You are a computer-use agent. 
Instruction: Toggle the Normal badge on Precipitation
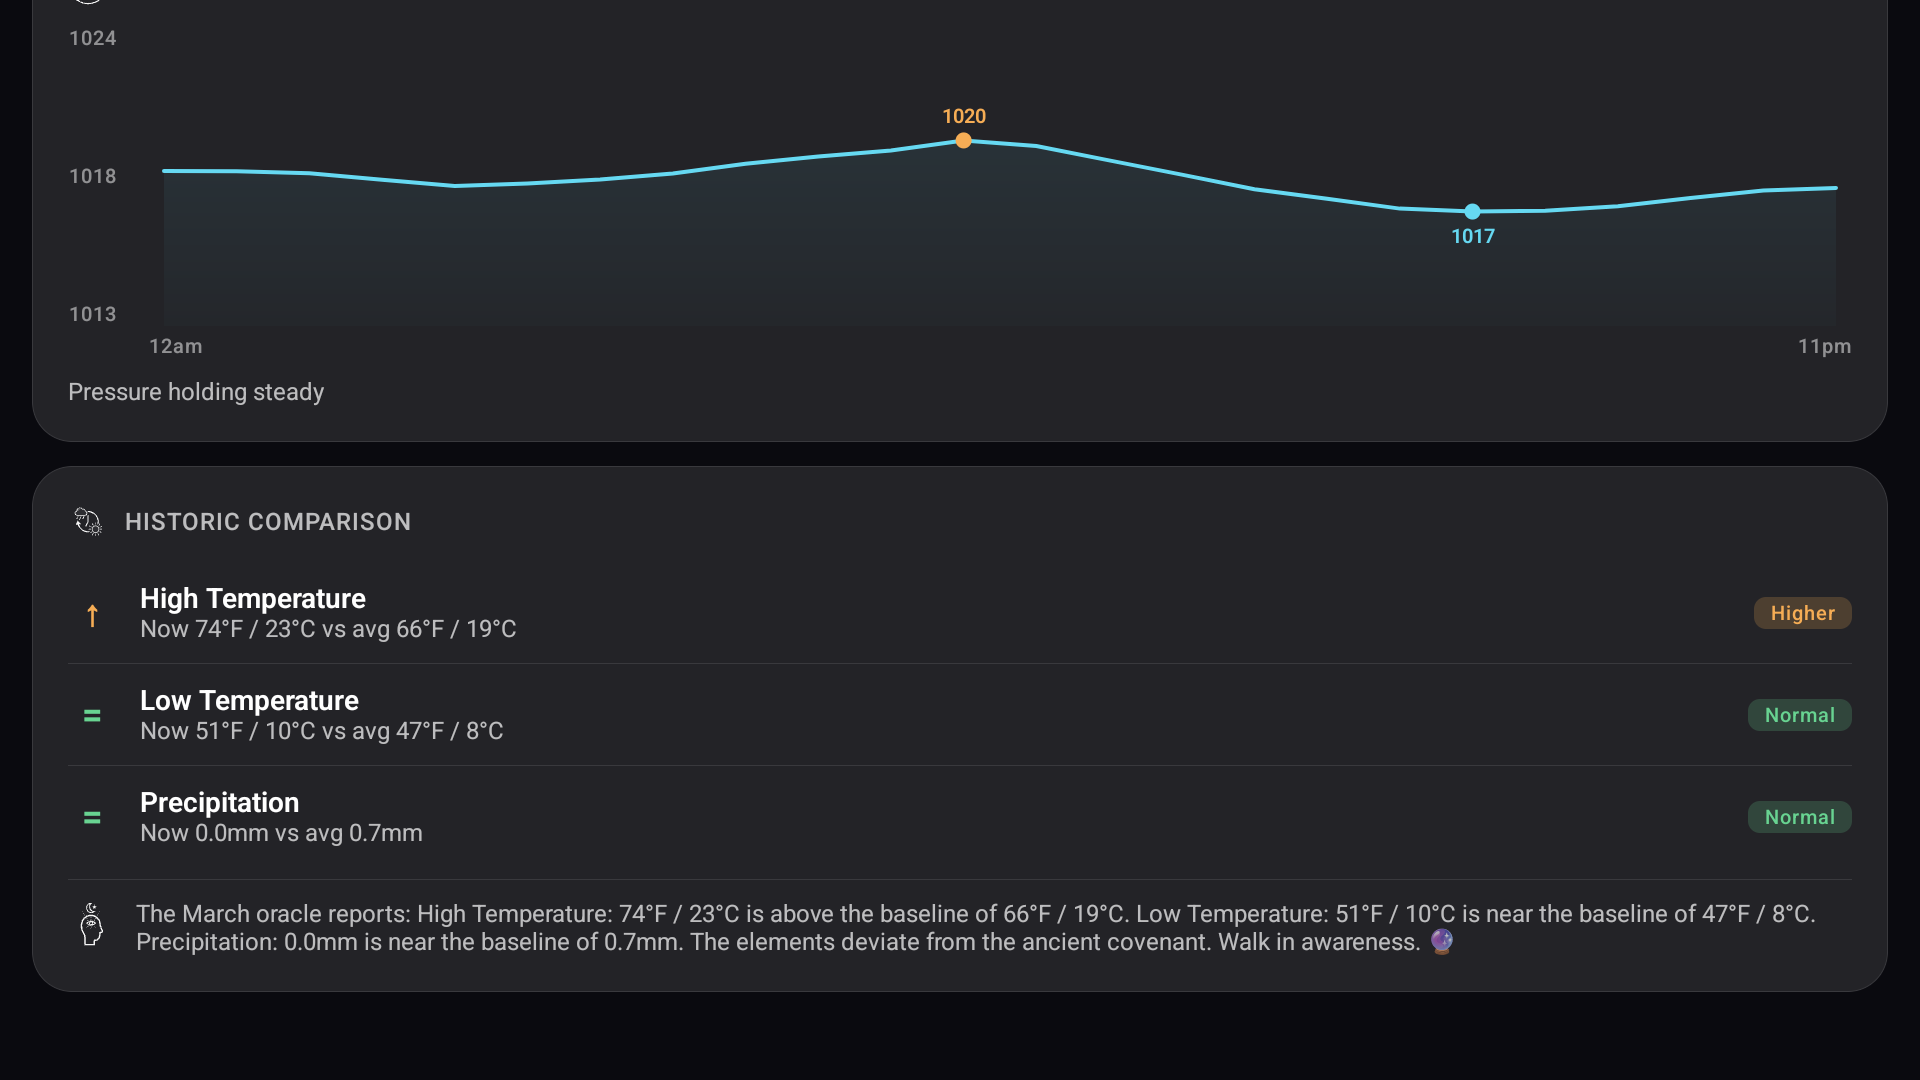(x=1798, y=816)
